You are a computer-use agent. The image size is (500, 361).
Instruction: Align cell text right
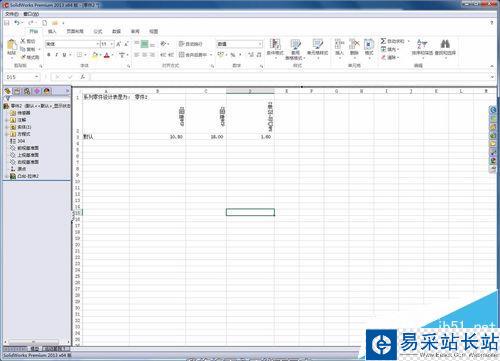click(x=152, y=55)
